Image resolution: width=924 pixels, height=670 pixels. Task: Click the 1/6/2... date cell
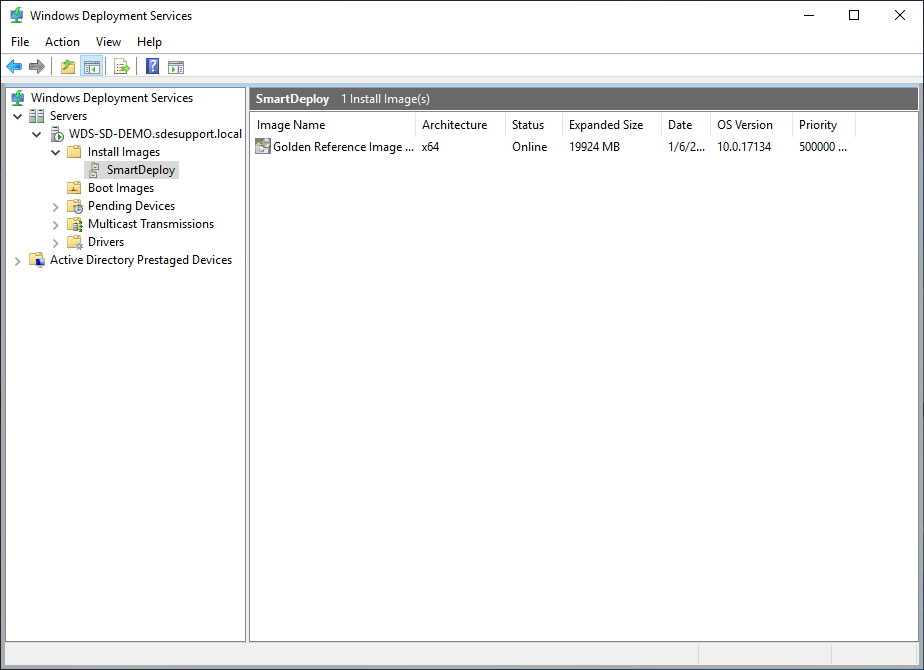[x=686, y=147]
